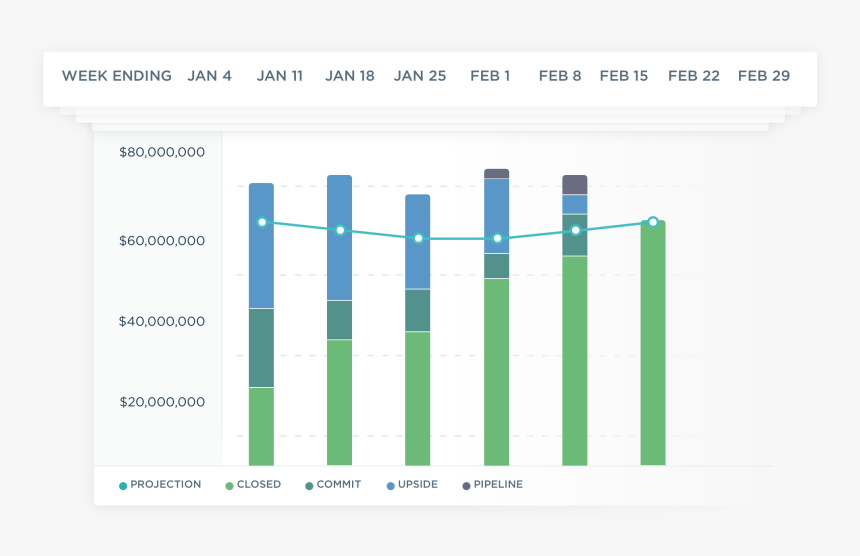Click the dark teal commit segment of first bar
The image size is (860, 556).
click(x=261, y=348)
